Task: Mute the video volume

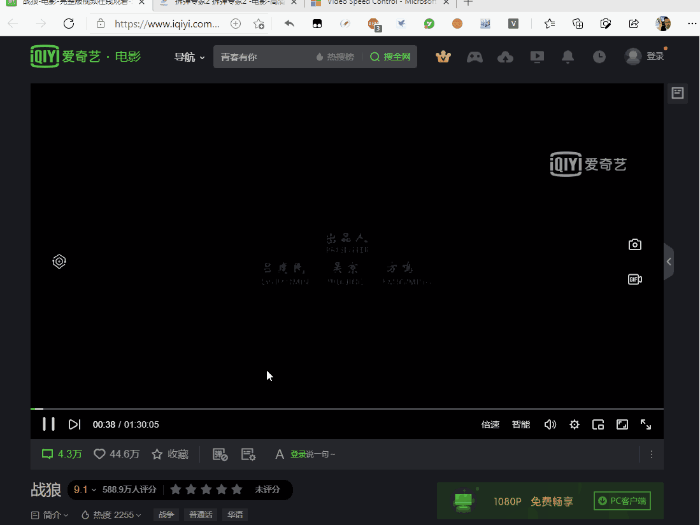Action: [550, 424]
